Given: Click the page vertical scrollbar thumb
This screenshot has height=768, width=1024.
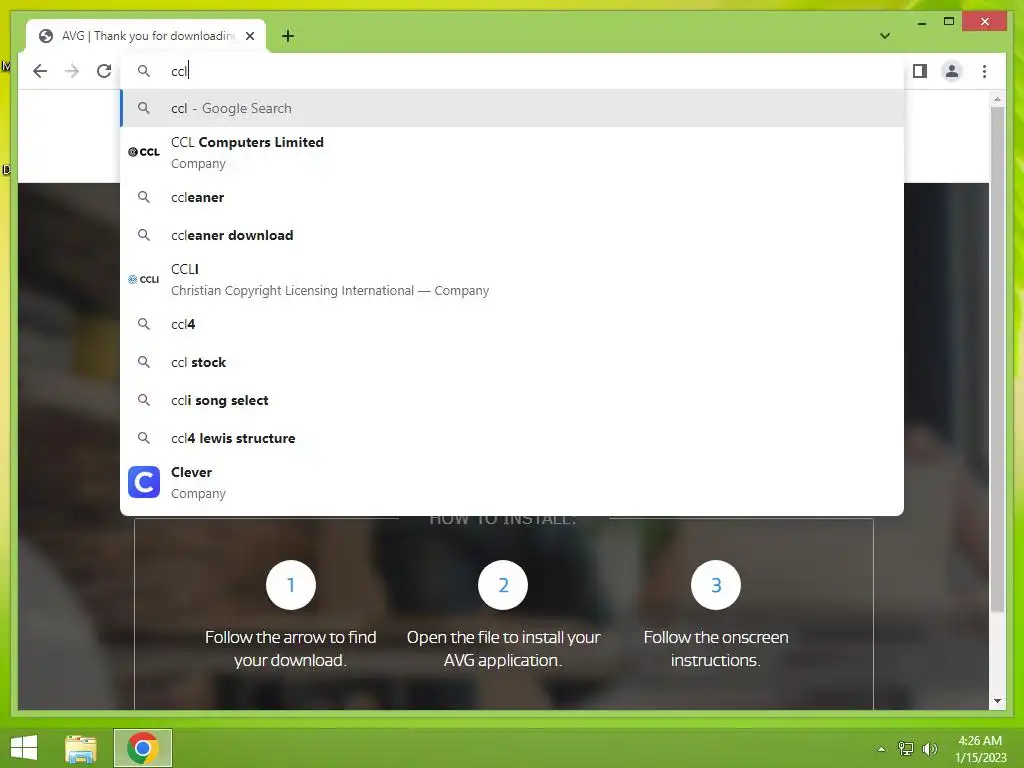Looking at the screenshot, I should (x=997, y=359).
